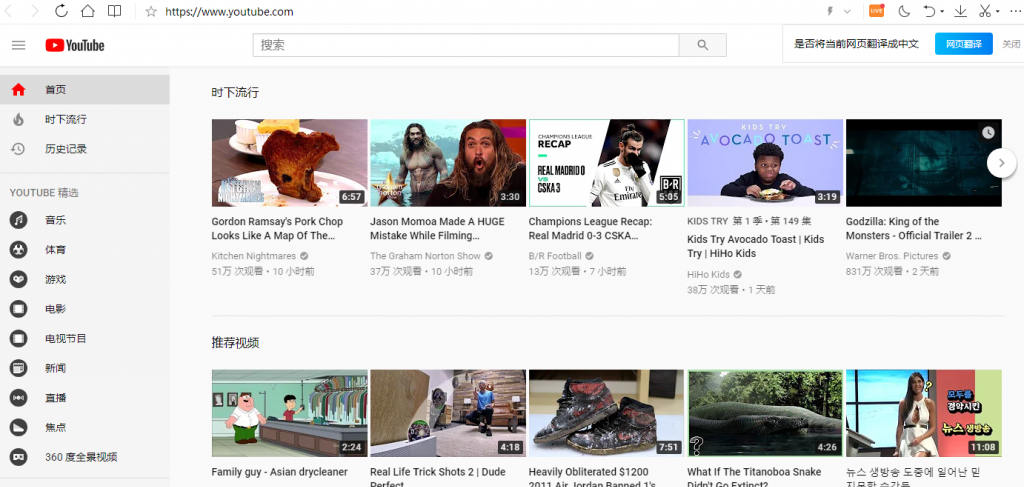1024x487 pixels.
Task: Open Jason Momoa video thumbnail
Action: pos(448,163)
